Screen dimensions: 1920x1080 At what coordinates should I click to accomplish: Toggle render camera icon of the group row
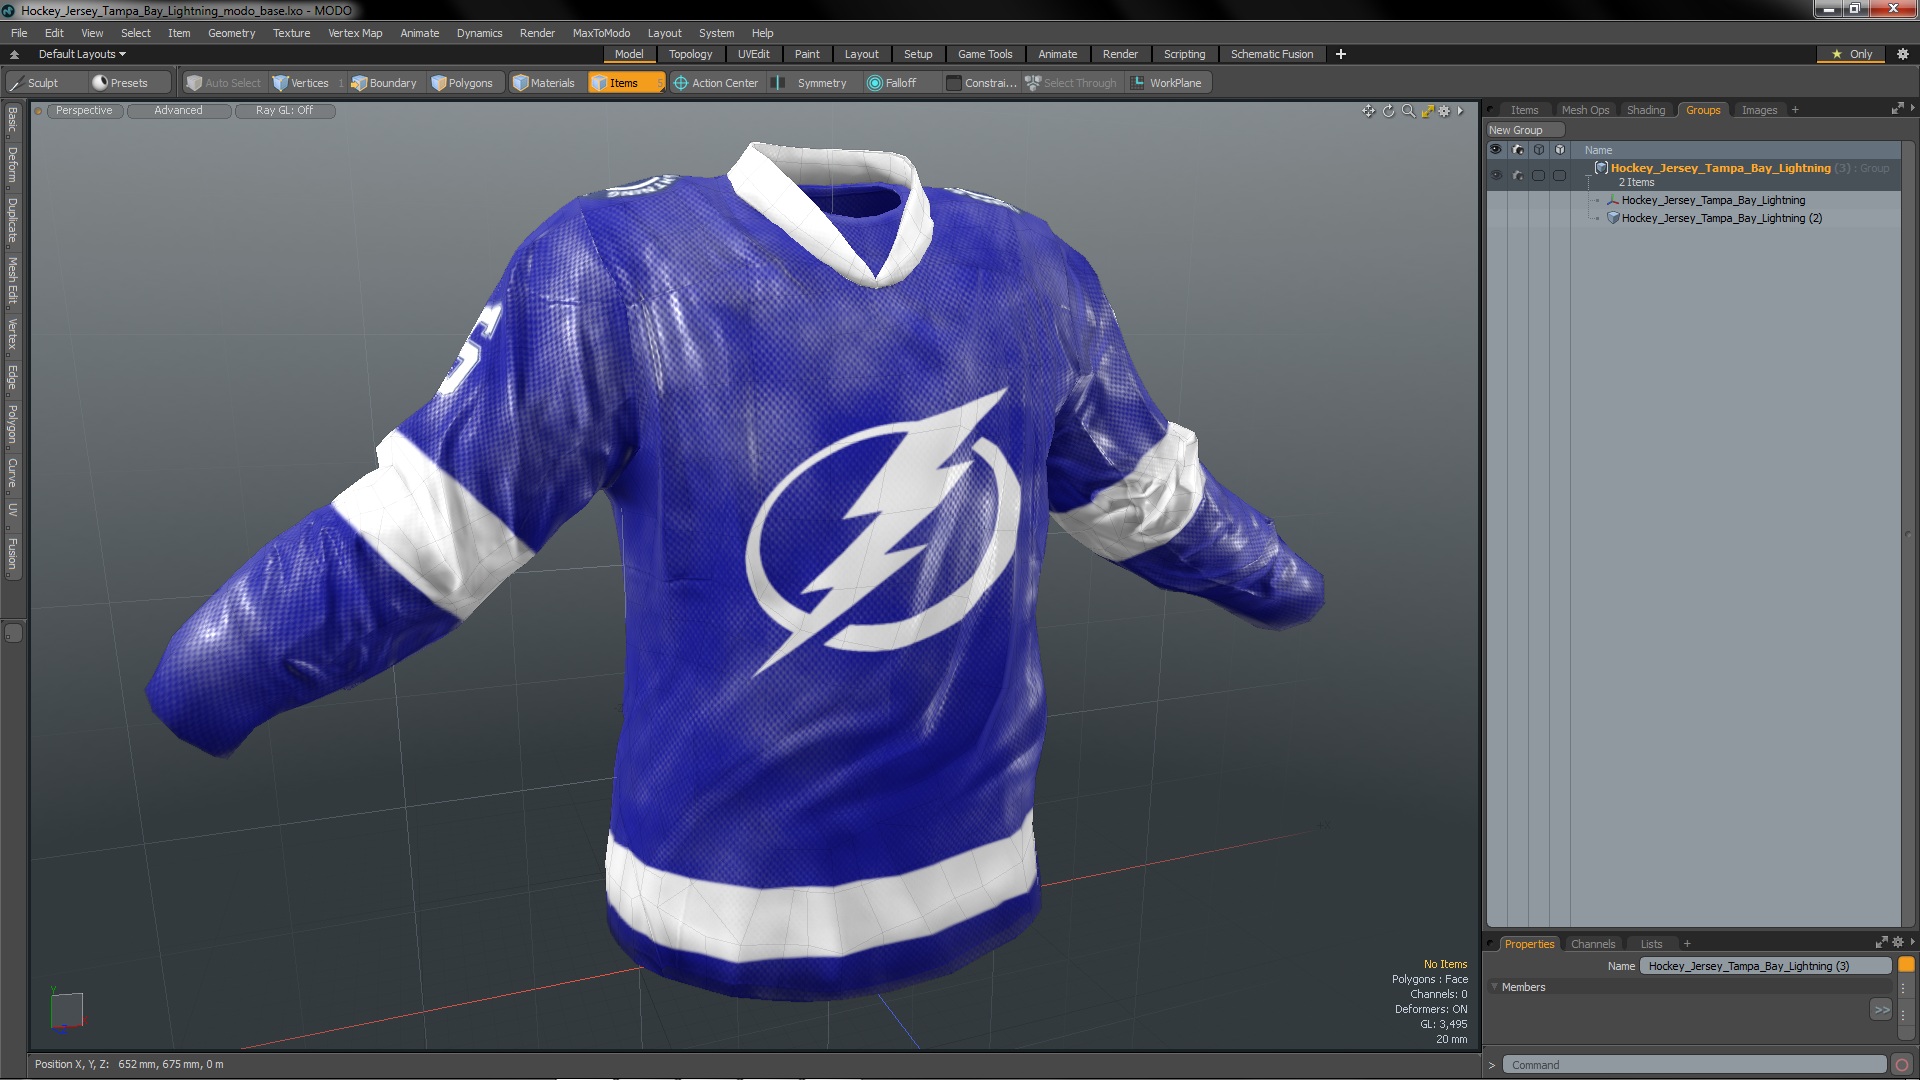pos(1518,175)
